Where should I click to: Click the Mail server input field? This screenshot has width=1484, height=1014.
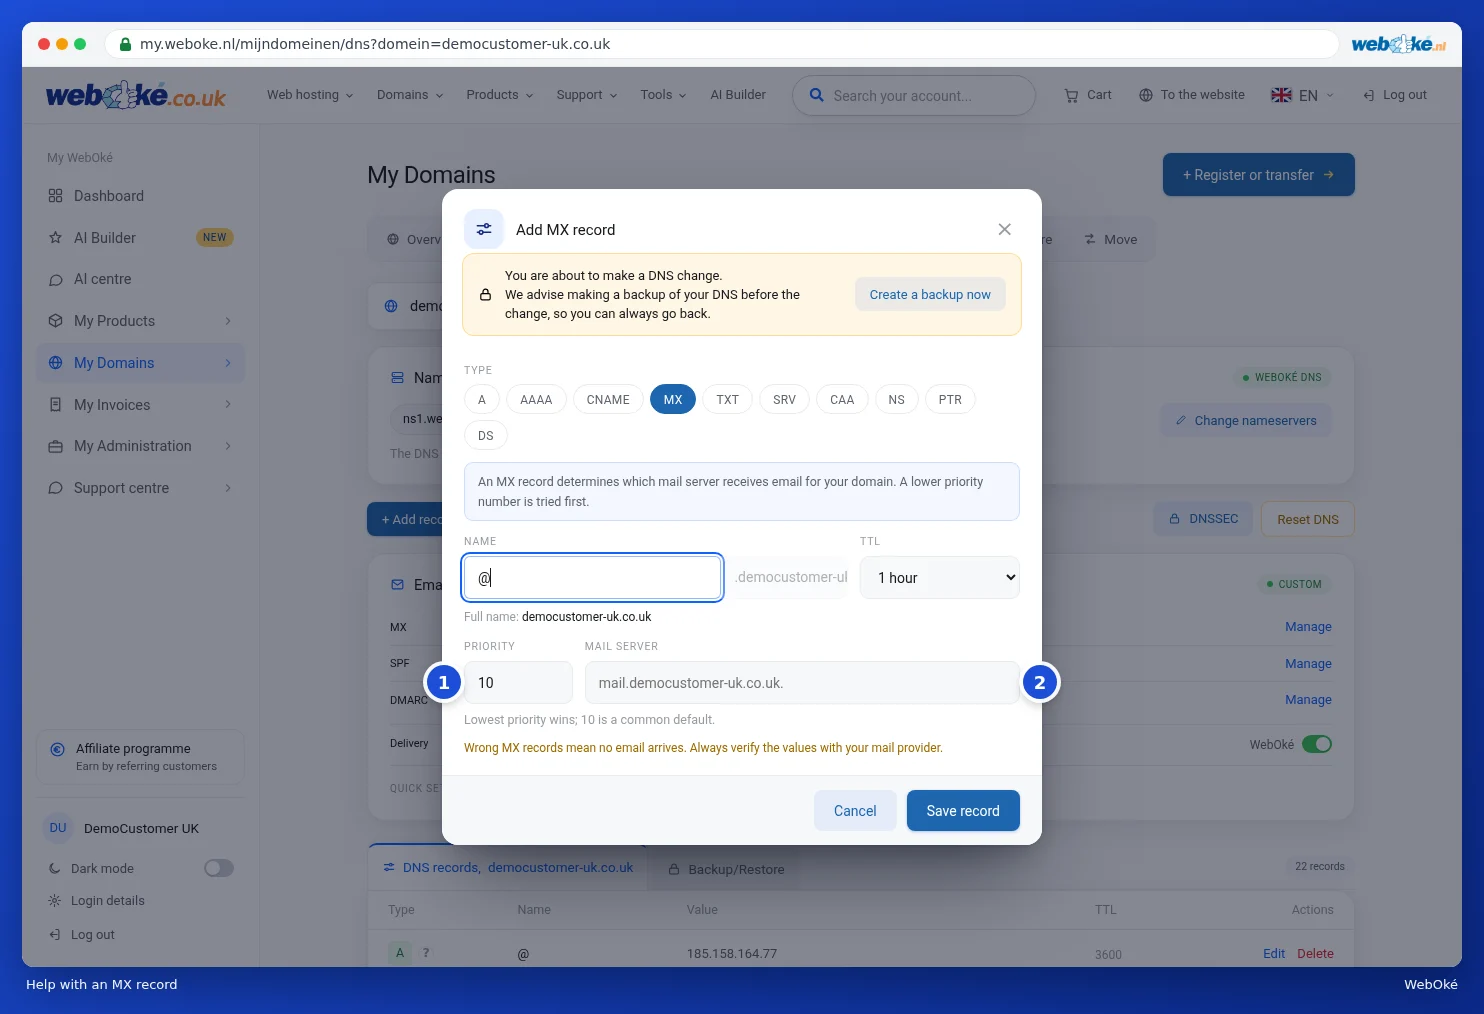pos(802,683)
